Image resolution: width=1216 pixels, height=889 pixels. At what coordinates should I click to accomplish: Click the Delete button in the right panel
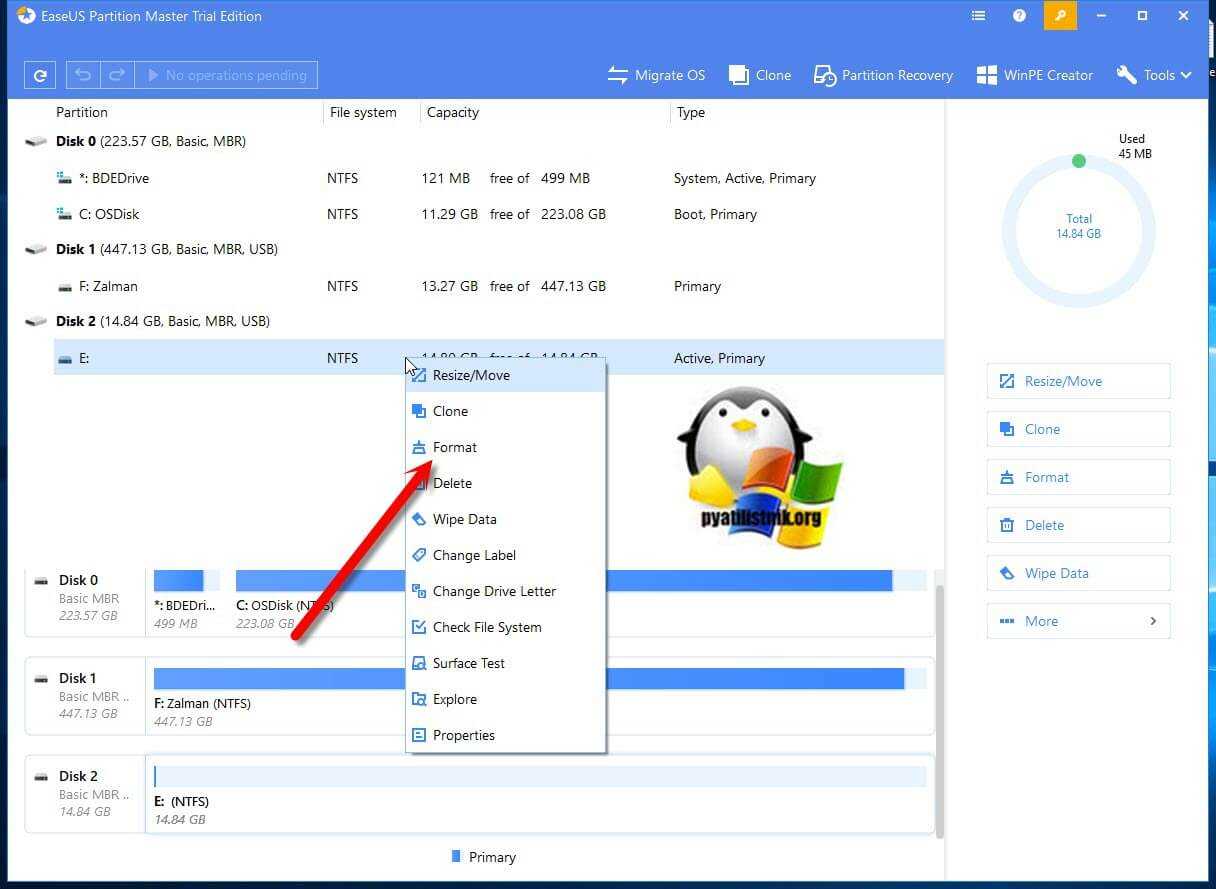coord(1078,525)
